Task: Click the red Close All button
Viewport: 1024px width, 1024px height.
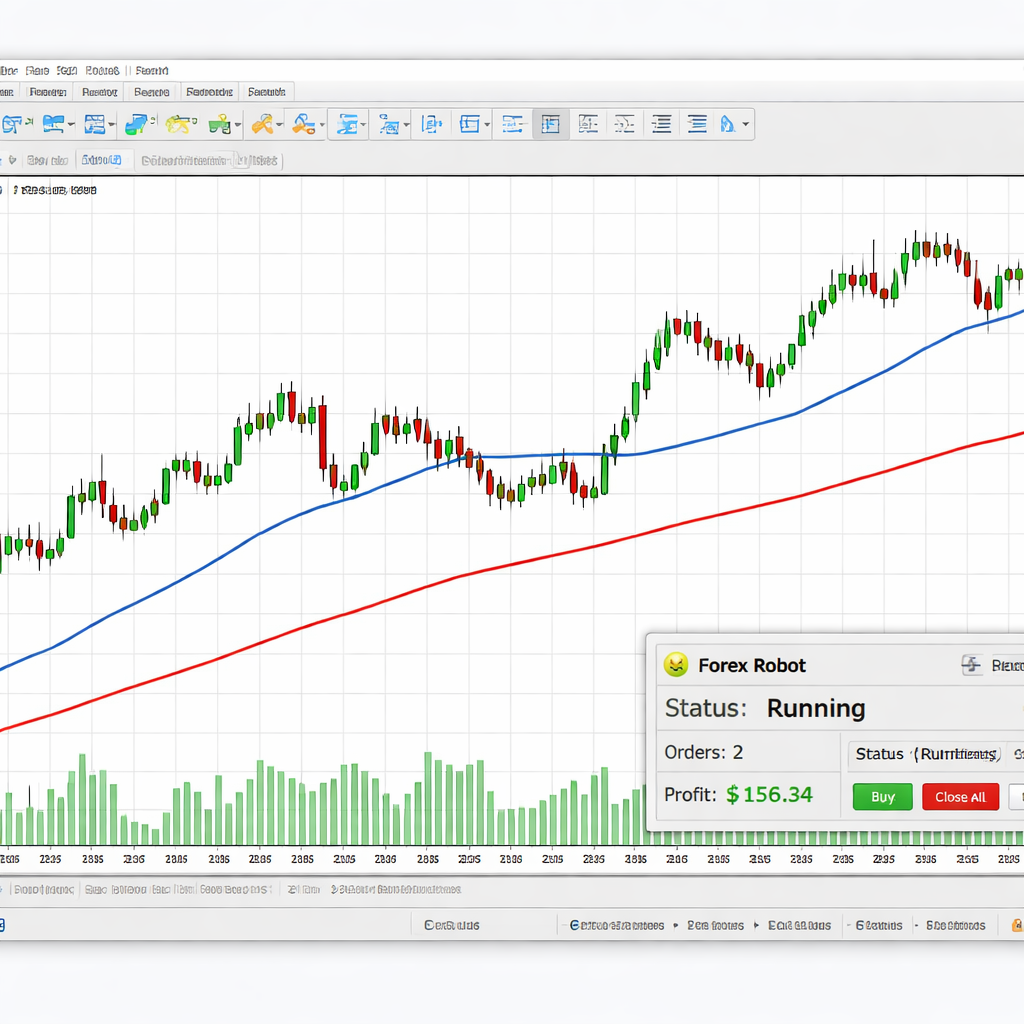Action: coord(960,797)
